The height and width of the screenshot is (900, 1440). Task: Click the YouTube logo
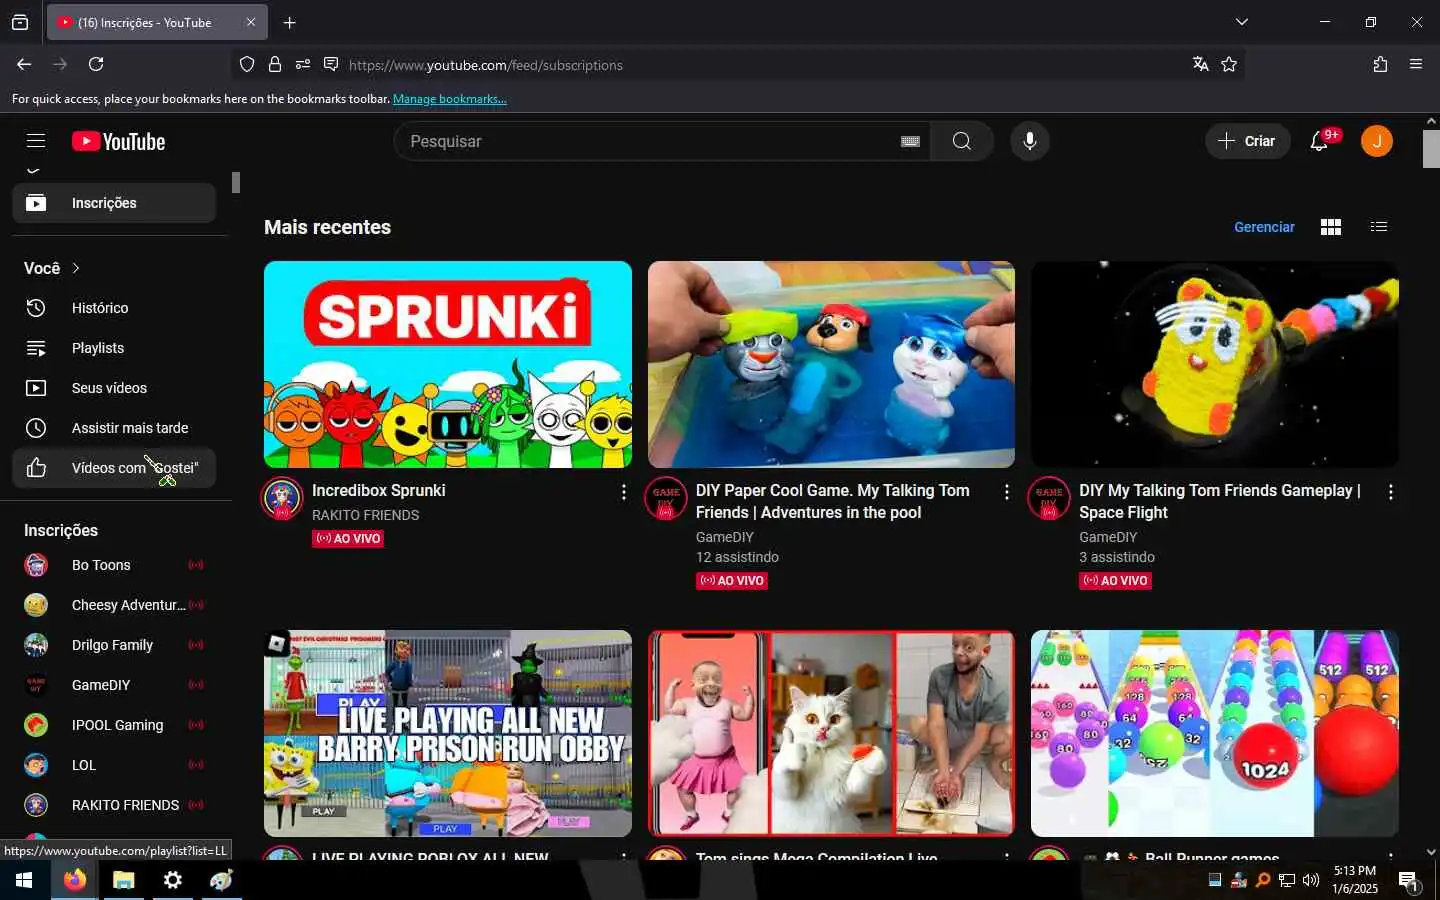(119, 141)
